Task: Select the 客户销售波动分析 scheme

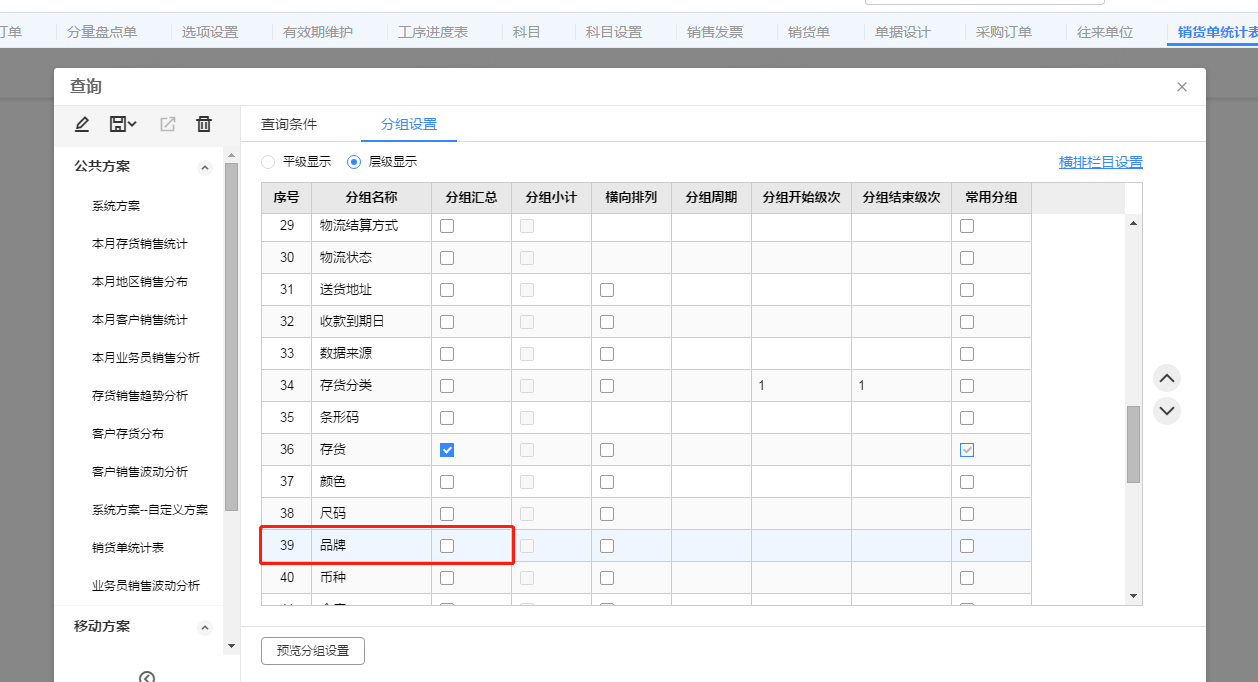Action: [x=140, y=472]
